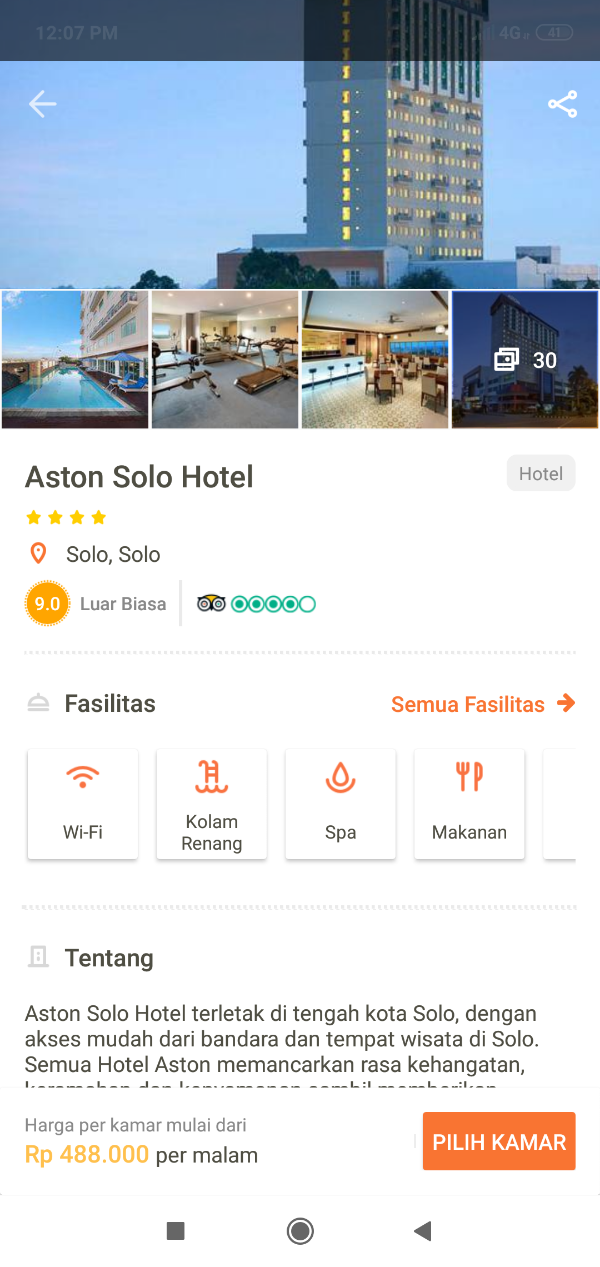600x1267 pixels.
Task: Expand Semua Fasilitas list
Action: (482, 704)
